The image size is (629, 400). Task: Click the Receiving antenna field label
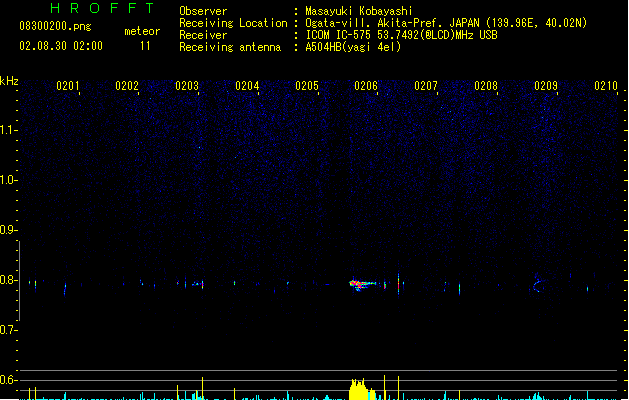pyautogui.click(x=230, y=47)
